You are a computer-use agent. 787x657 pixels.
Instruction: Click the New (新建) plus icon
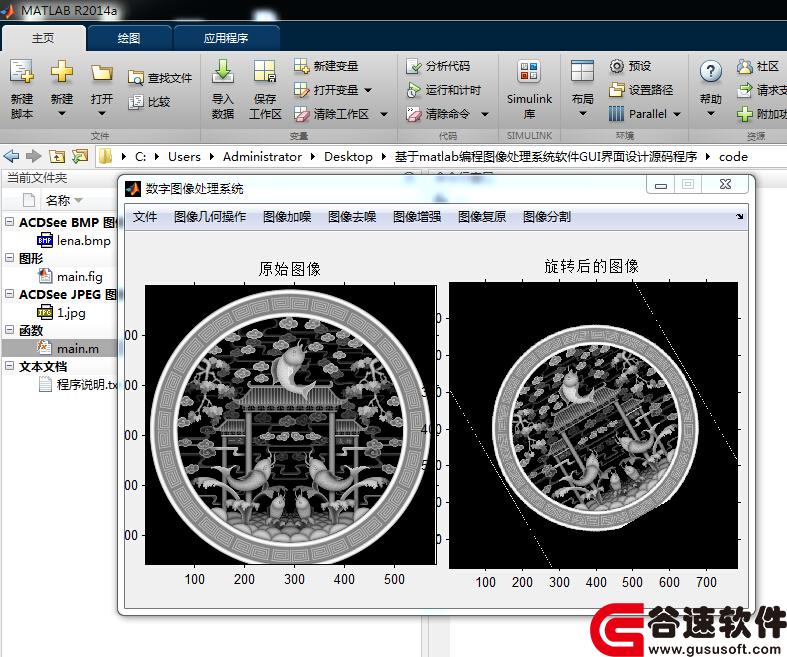tap(62, 72)
